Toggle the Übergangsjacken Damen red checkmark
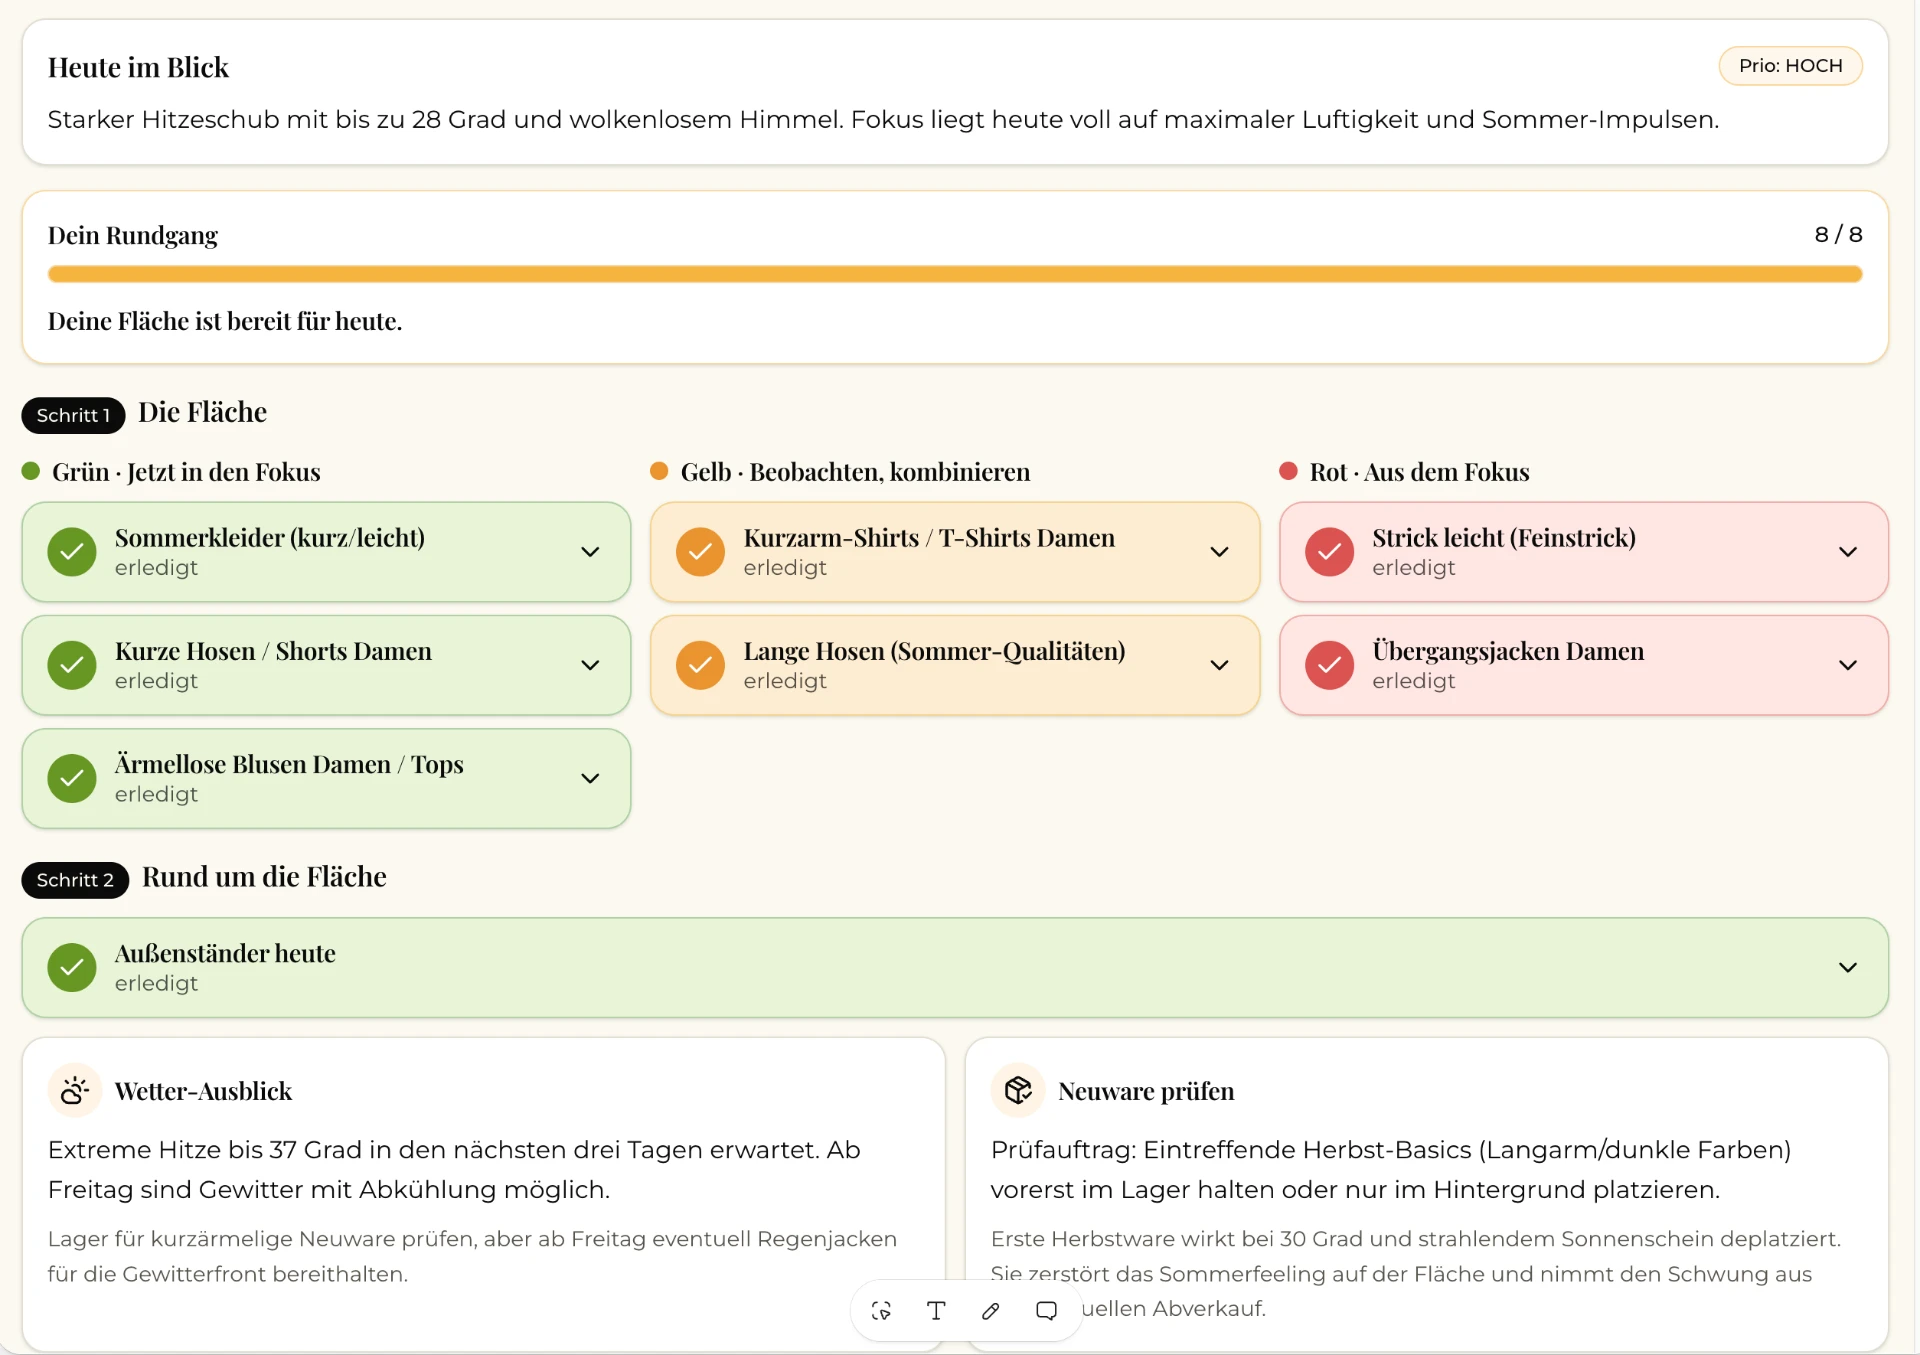Image resolution: width=1920 pixels, height=1355 pixels. pyautogui.click(x=1329, y=665)
